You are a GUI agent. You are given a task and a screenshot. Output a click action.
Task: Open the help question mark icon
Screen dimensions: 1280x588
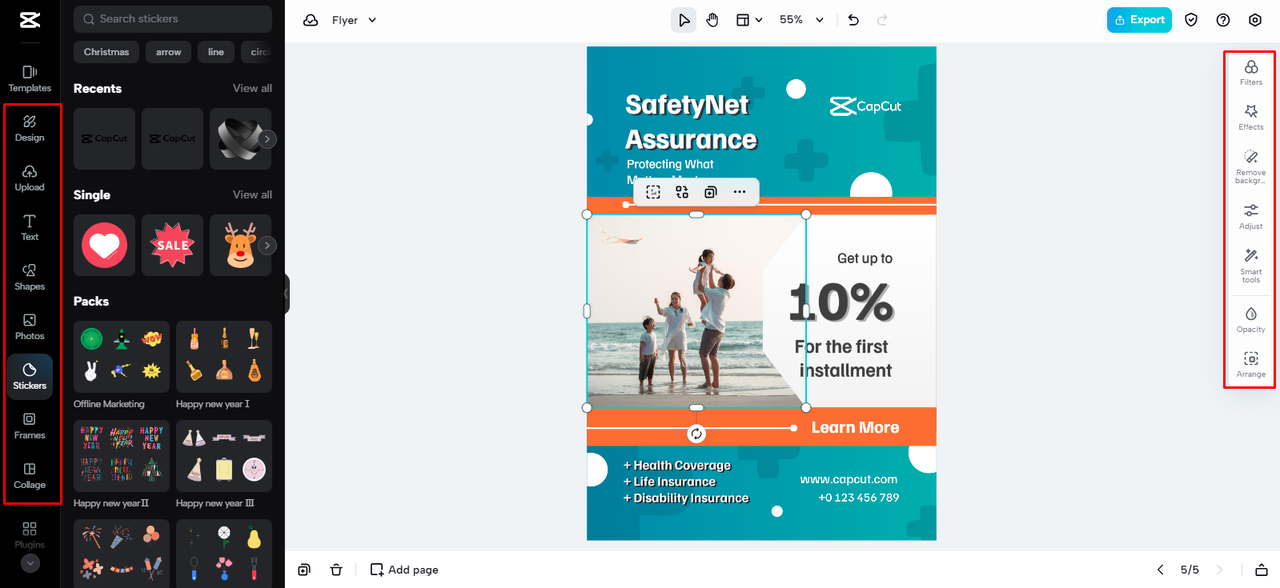click(x=1223, y=20)
